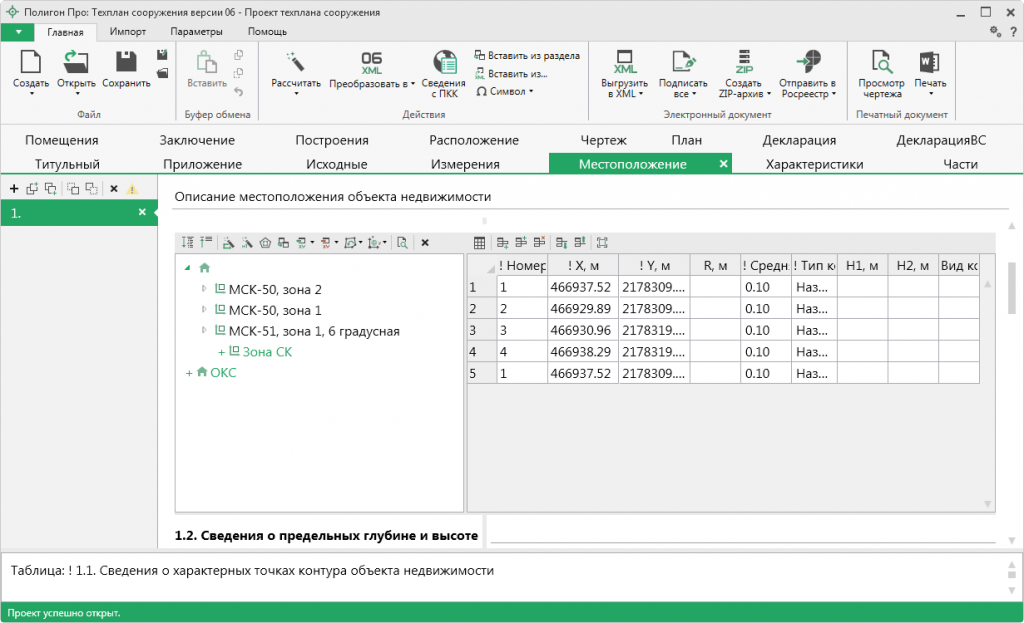The height and width of the screenshot is (623, 1024).
Task: Click the ! X, м column header
Action: coord(583,265)
